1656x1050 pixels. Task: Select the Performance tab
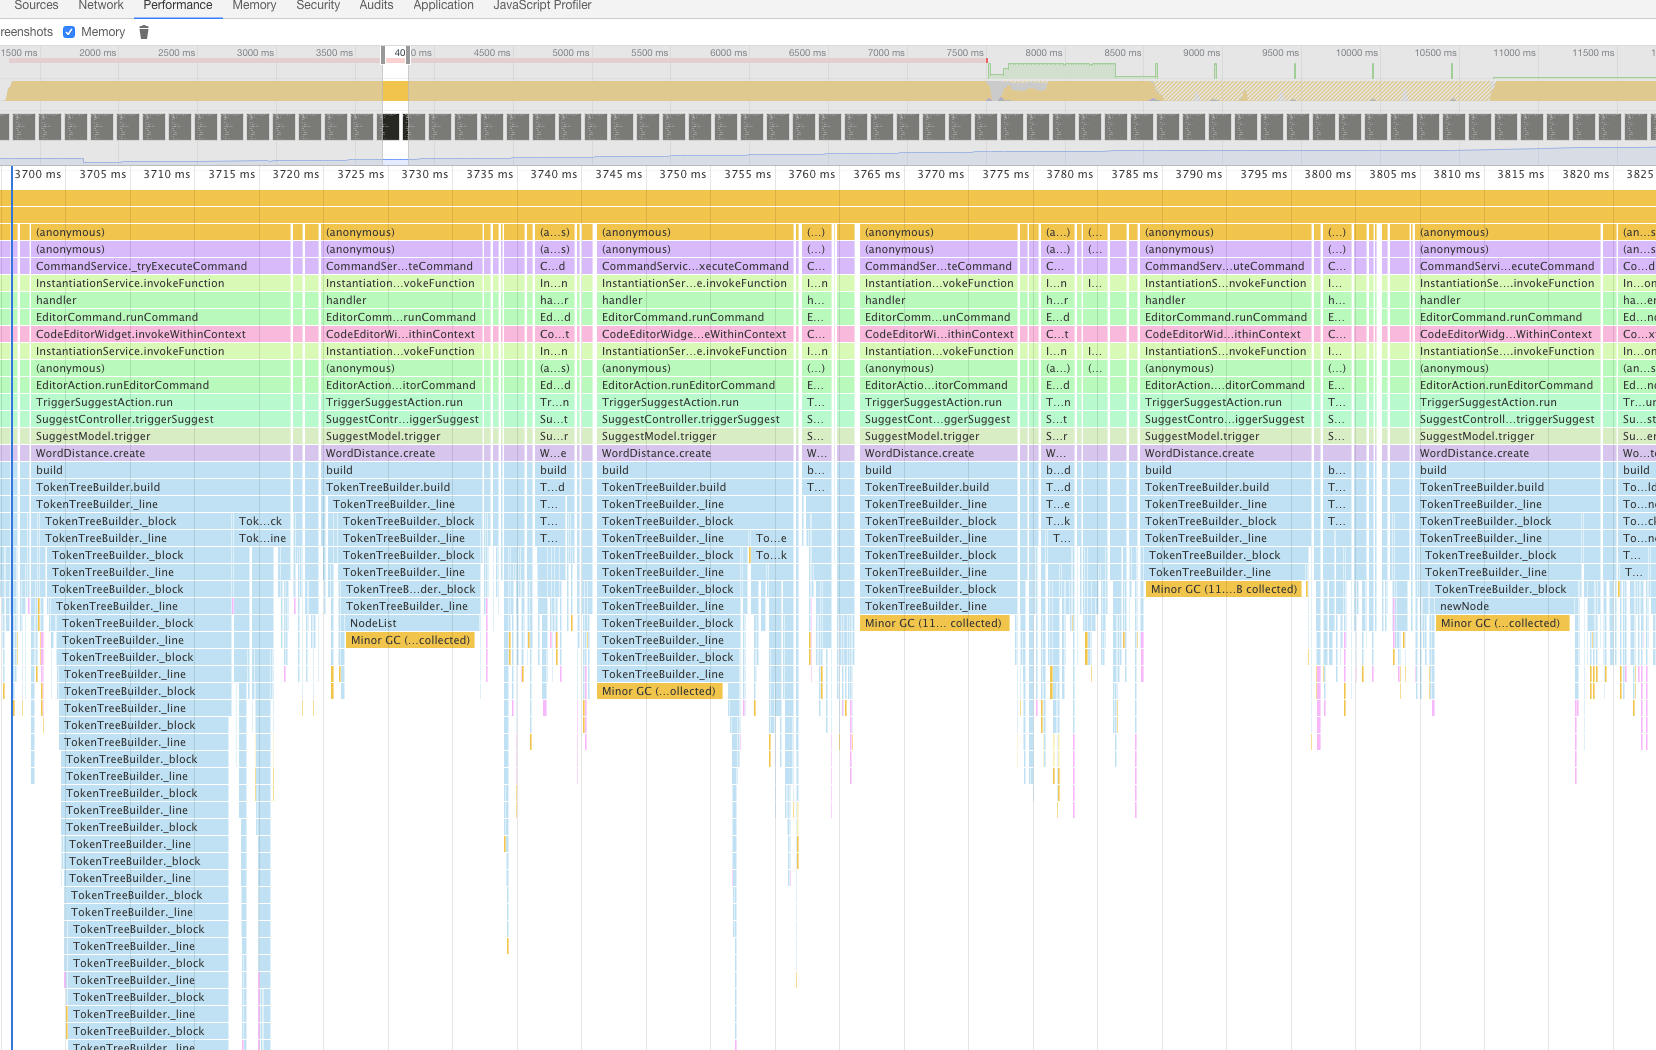coord(177,7)
